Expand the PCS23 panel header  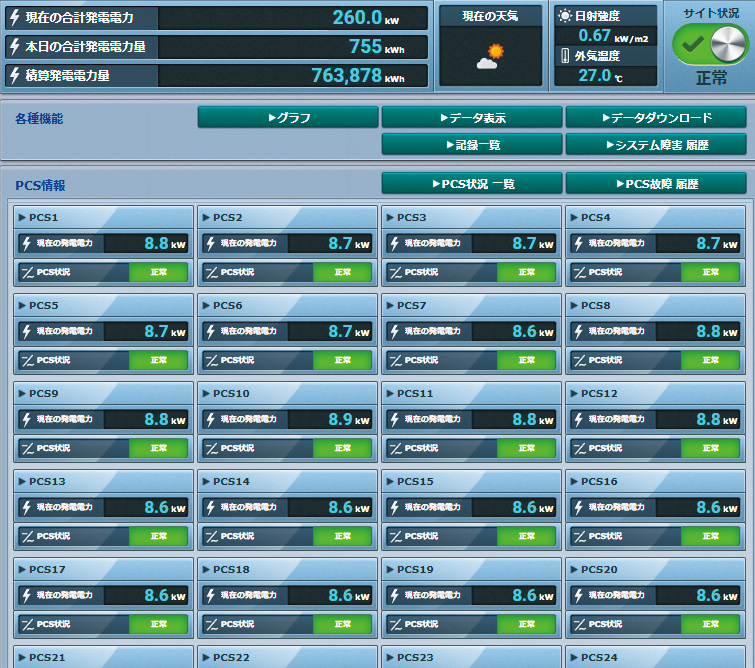click(471, 657)
